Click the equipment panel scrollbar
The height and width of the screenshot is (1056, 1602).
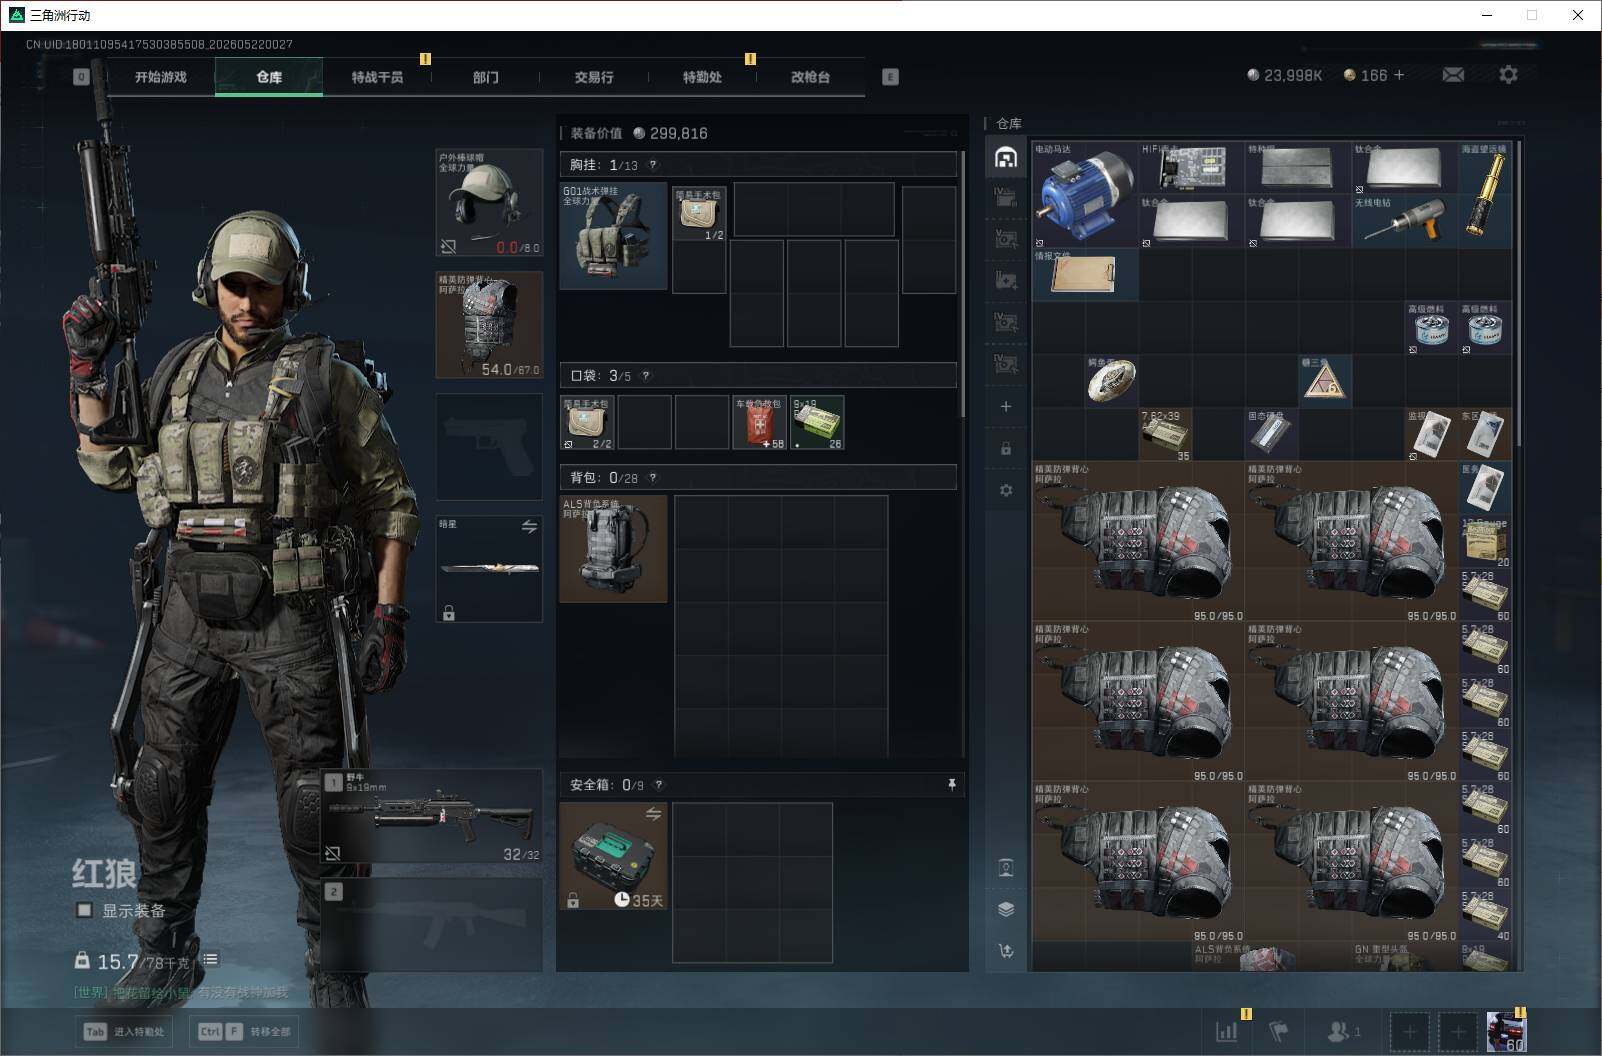pos(963,283)
